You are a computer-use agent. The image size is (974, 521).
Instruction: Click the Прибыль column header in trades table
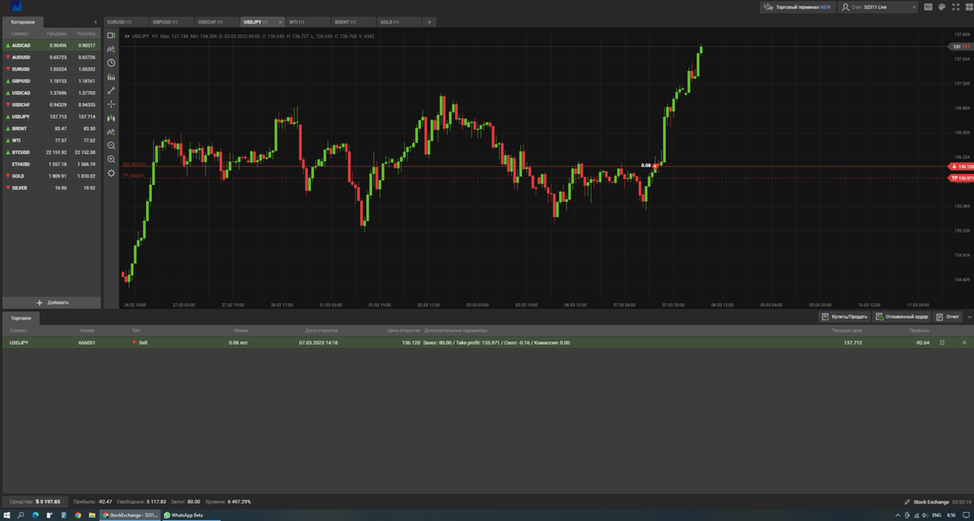click(919, 330)
